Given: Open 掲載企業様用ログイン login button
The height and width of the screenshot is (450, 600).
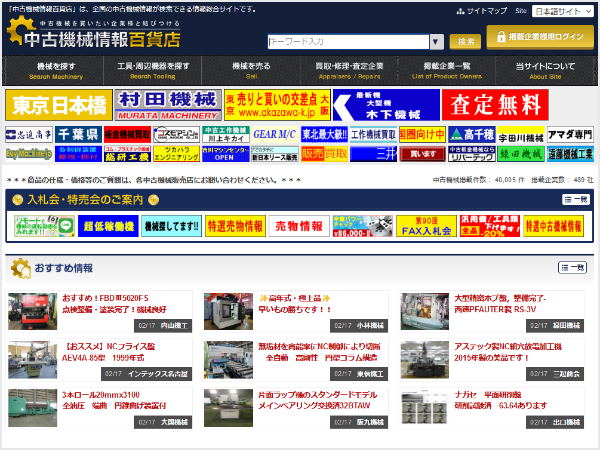Looking at the screenshot, I should click(540, 37).
